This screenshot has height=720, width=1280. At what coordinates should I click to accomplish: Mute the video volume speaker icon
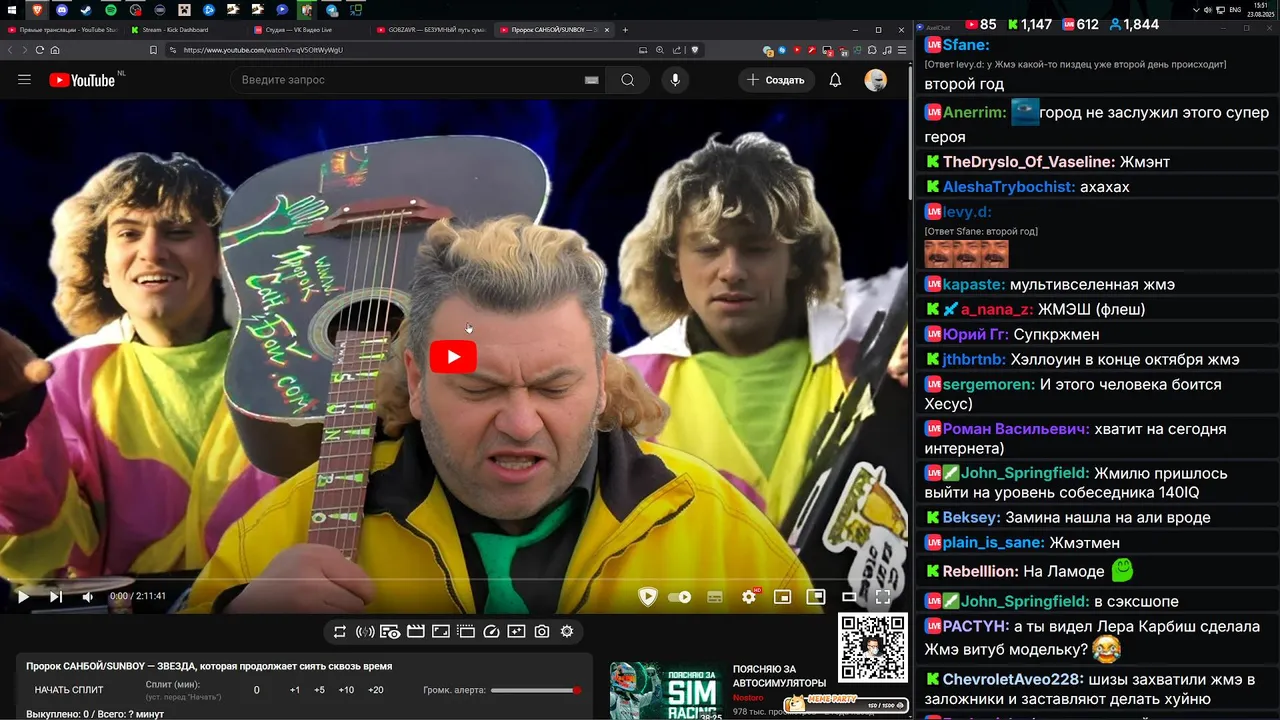[x=88, y=597]
